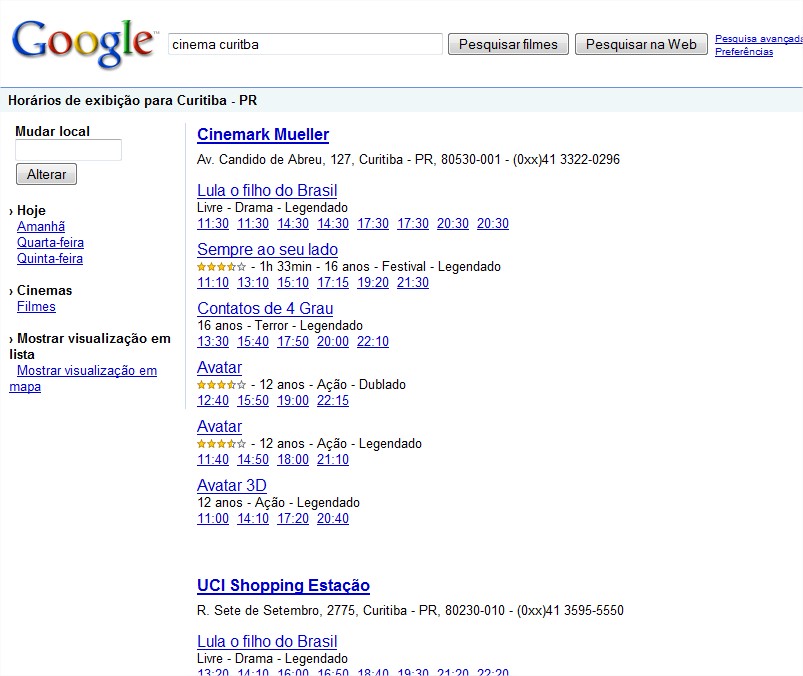The width and height of the screenshot is (803, 676).
Task: Switch to the Filmes view link
Action: (x=36, y=306)
